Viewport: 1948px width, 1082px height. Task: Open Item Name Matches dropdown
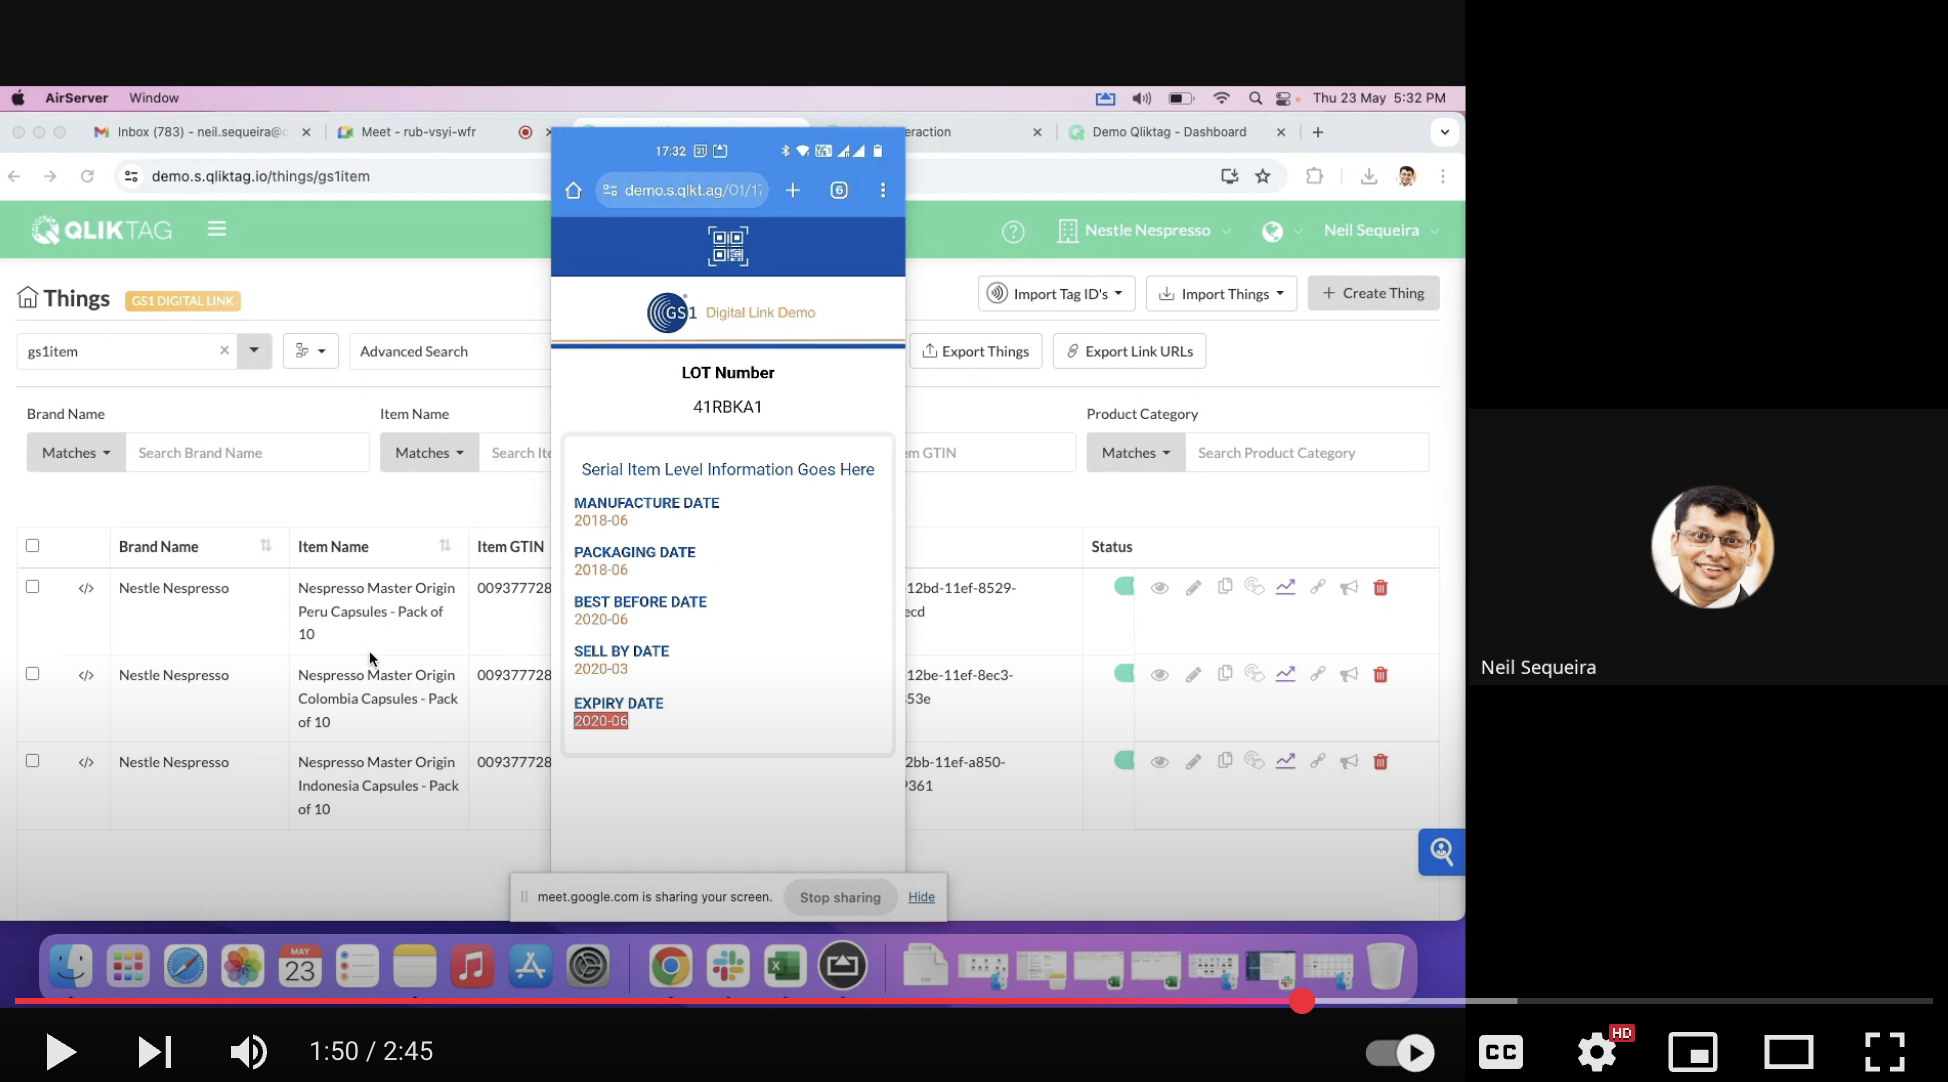429,453
